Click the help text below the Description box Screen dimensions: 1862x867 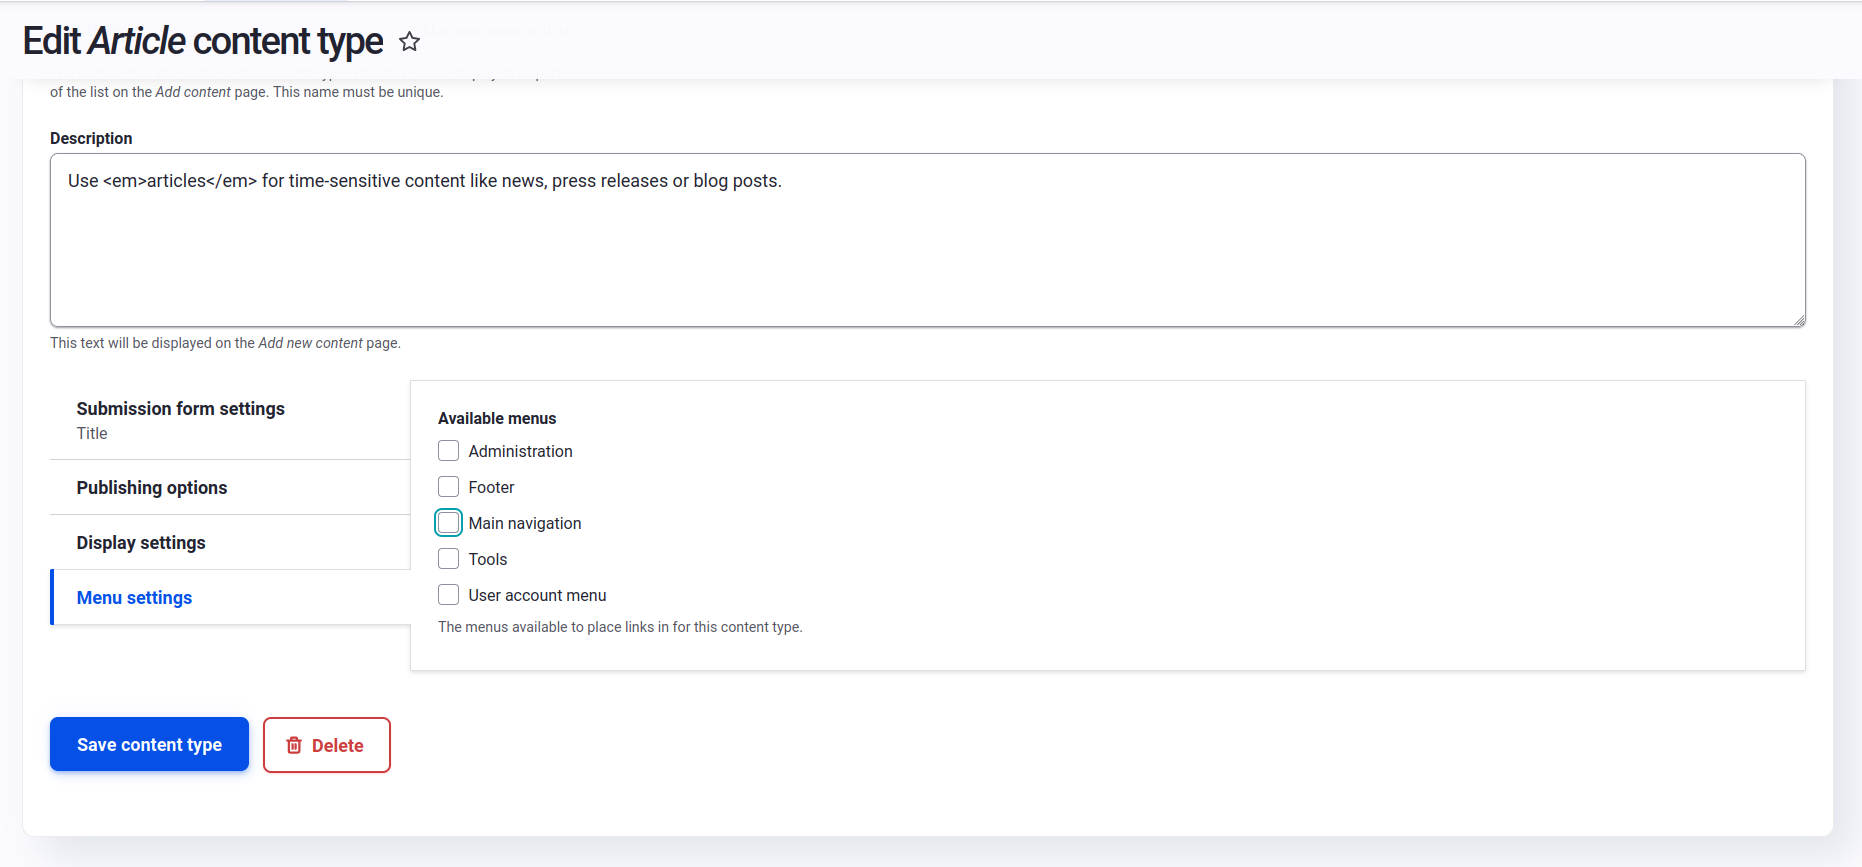225,343
